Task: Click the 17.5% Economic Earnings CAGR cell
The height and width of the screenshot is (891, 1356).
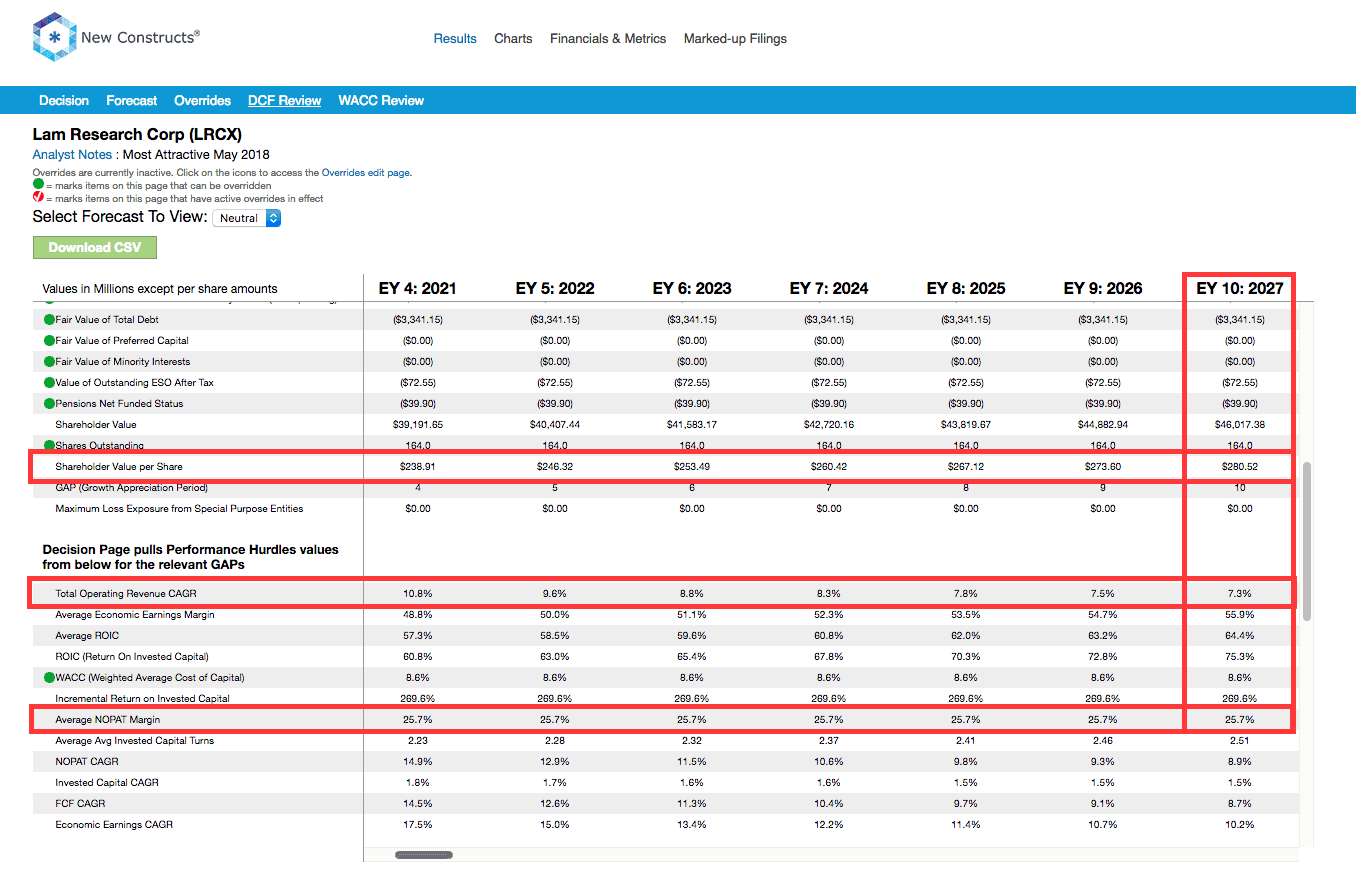Action: 418,825
